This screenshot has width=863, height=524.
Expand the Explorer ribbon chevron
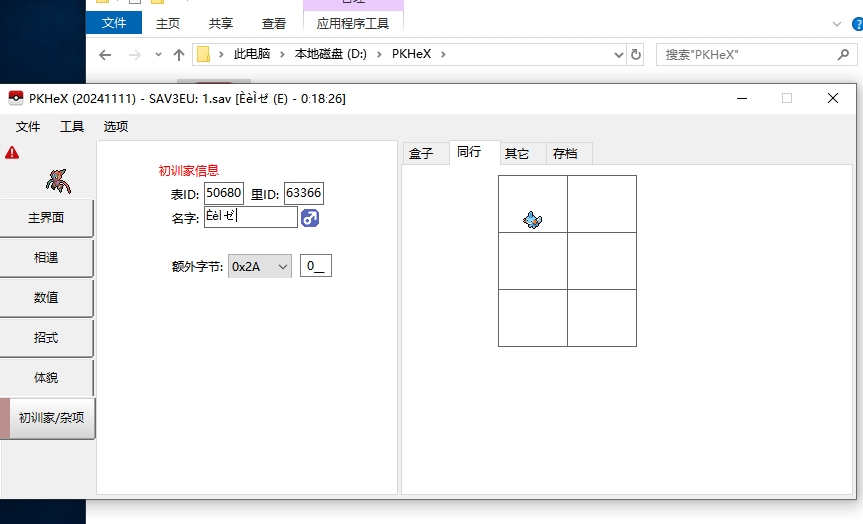point(837,24)
